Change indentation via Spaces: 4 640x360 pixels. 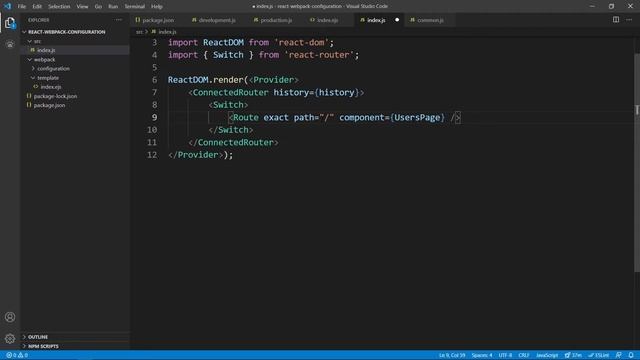[x=482, y=355]
